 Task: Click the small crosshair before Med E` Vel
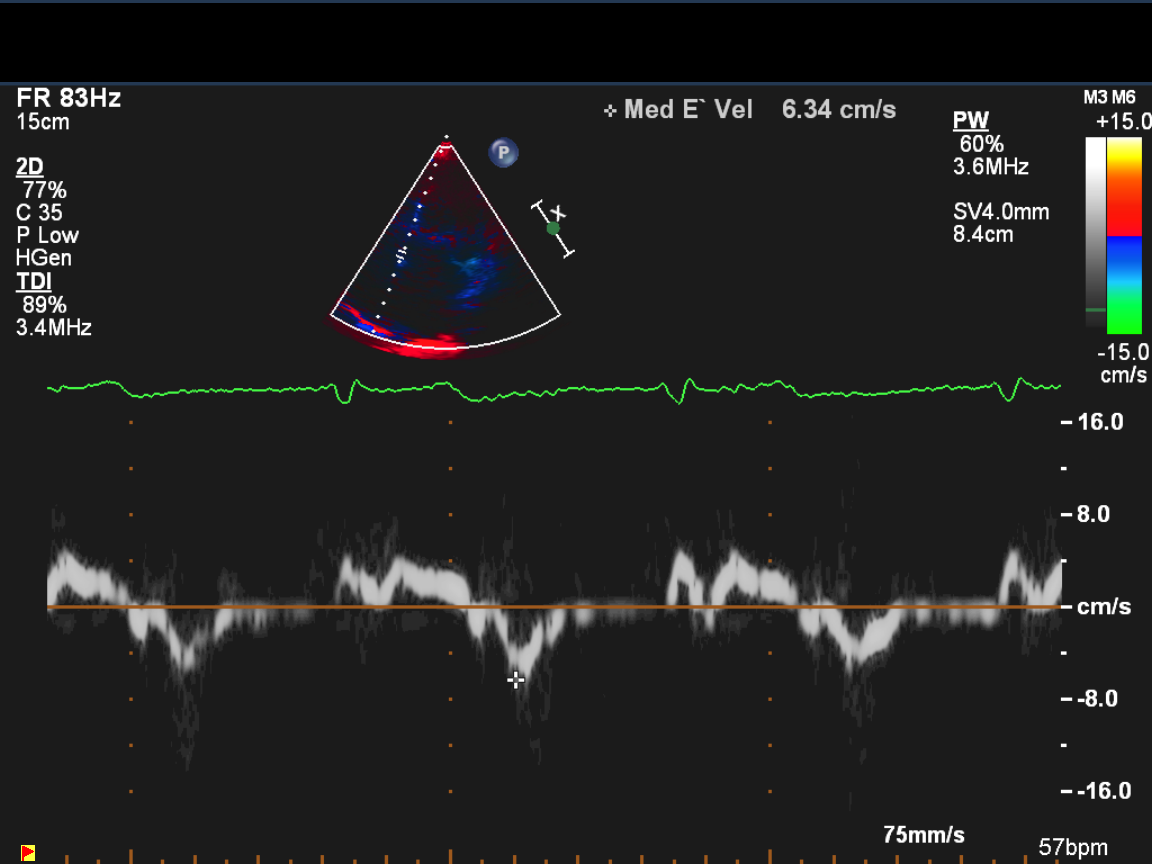[x=610, y=111]
